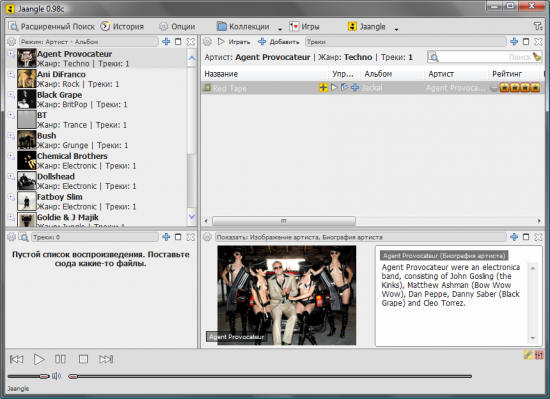Screen dimensions: 550x399
Task: Click the Ani DiFranco thumbnail
Action: pos(27,79)
